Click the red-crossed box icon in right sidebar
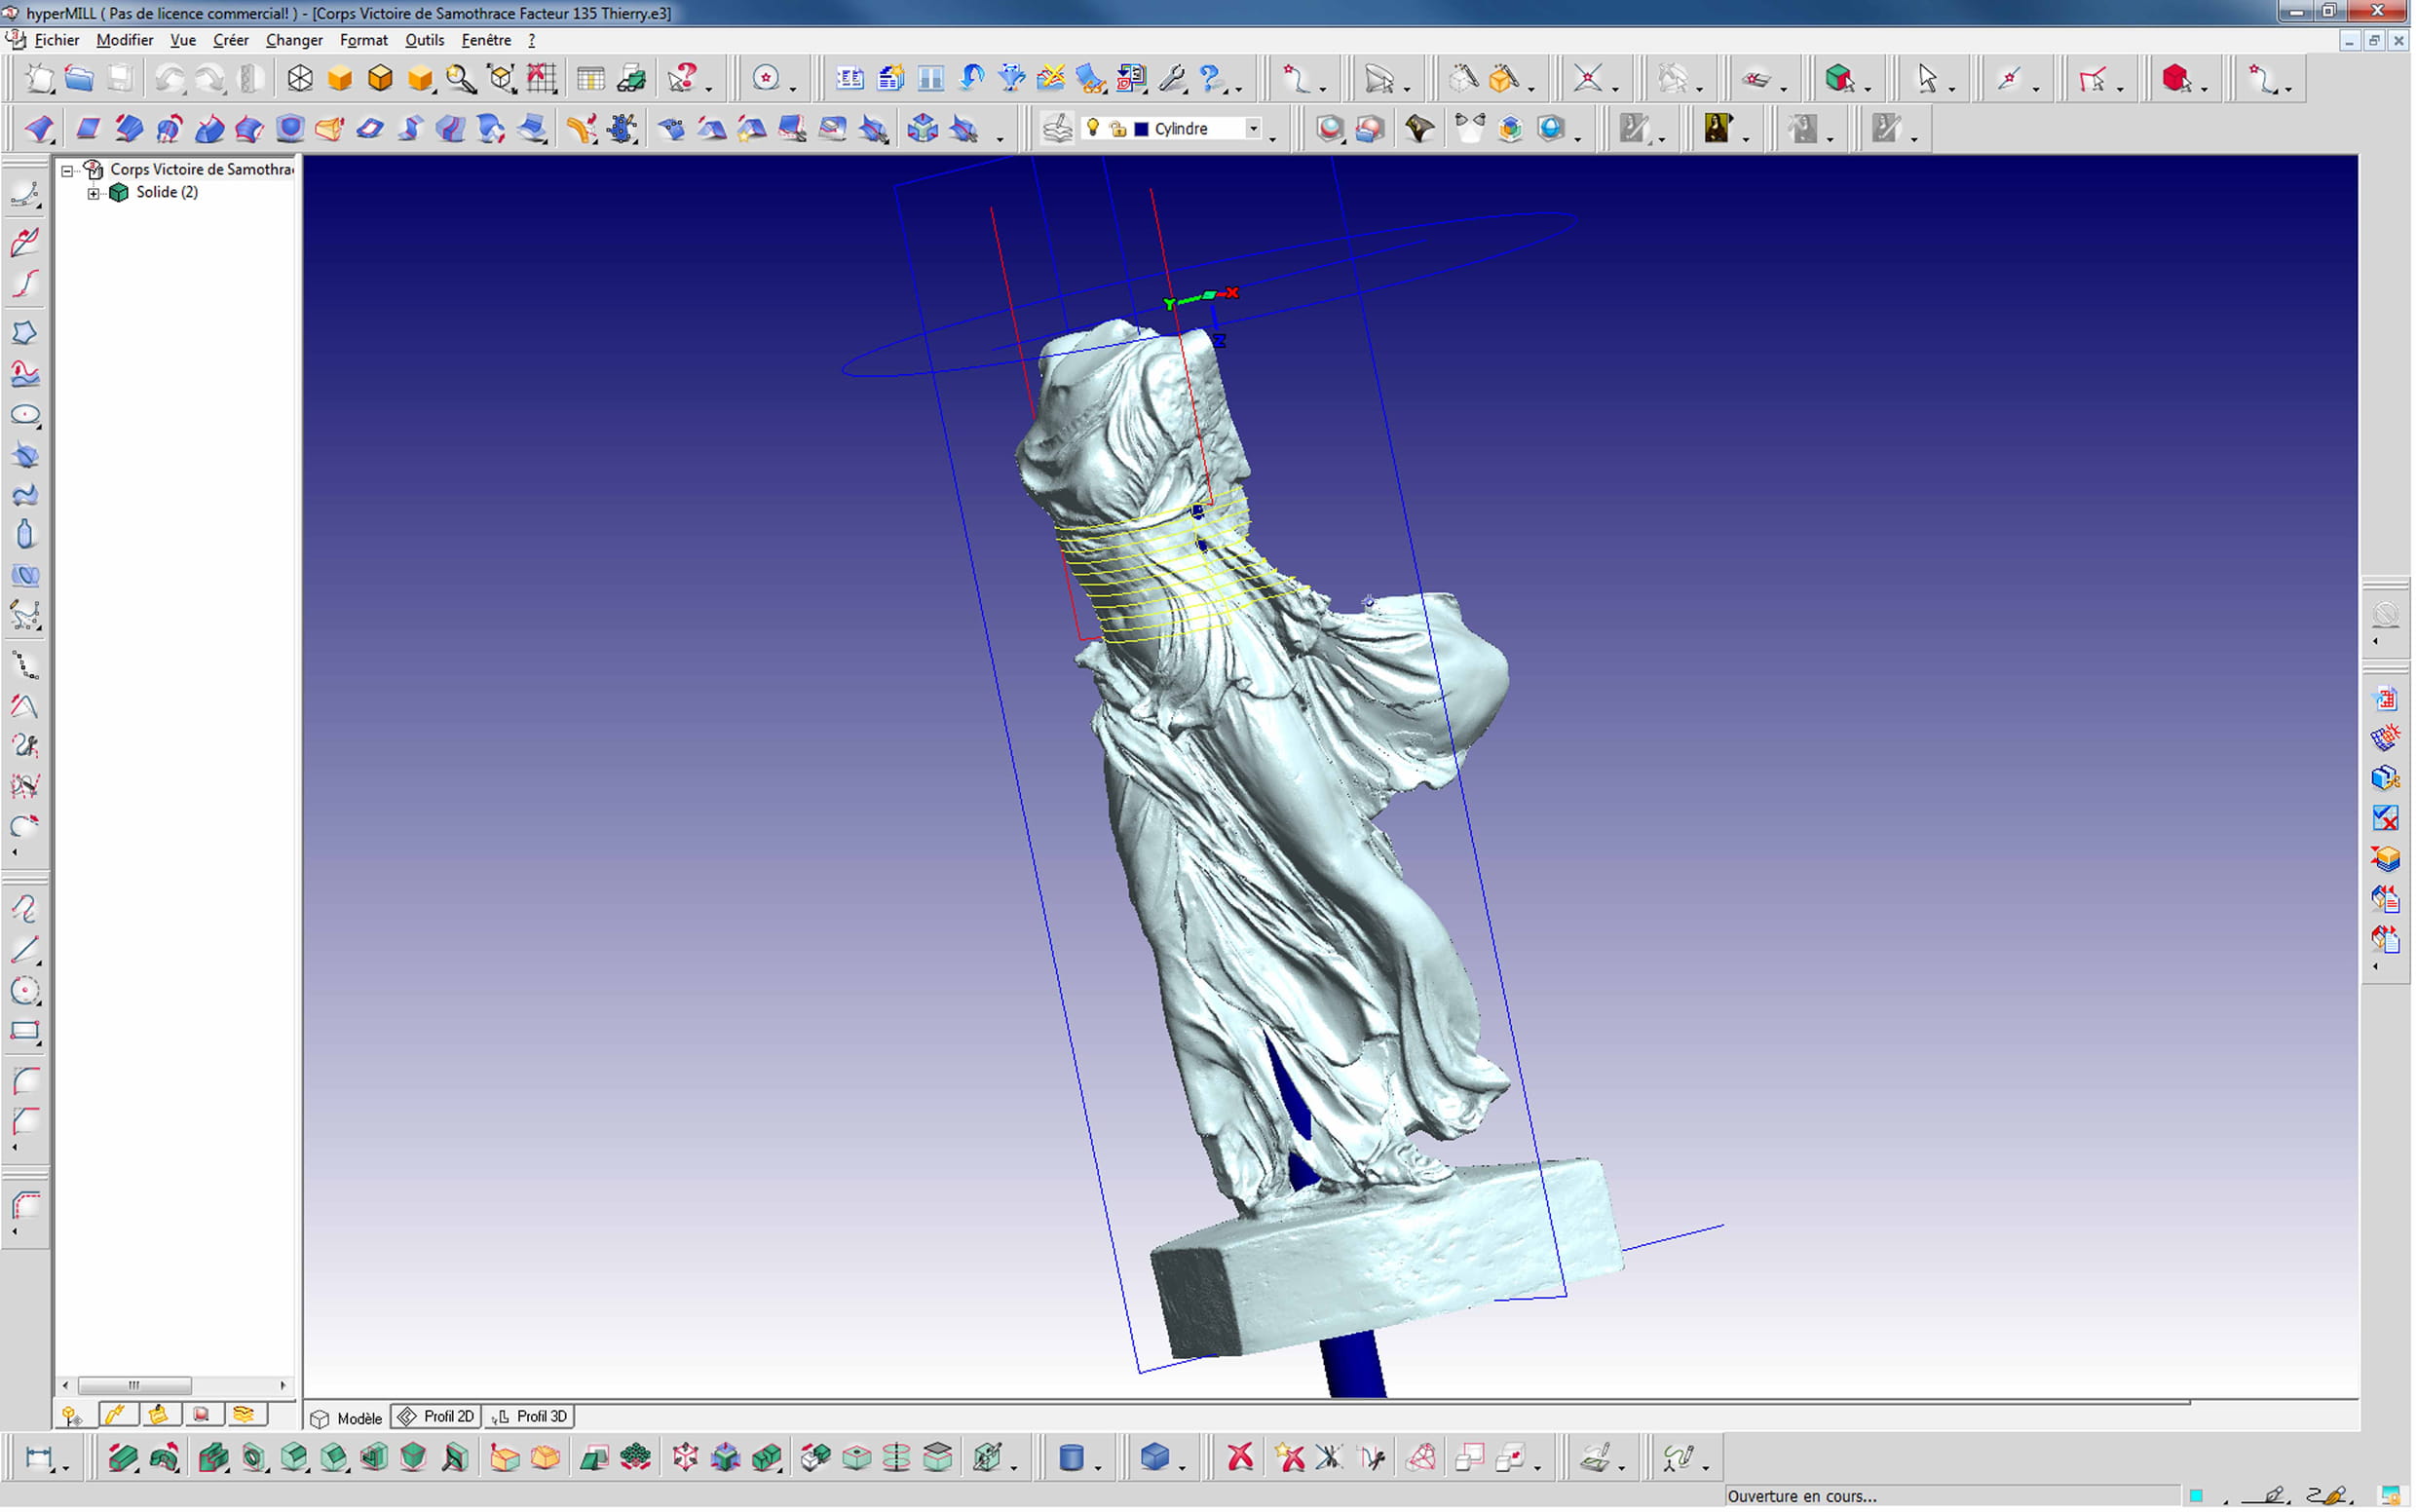 pos(2385,818)
